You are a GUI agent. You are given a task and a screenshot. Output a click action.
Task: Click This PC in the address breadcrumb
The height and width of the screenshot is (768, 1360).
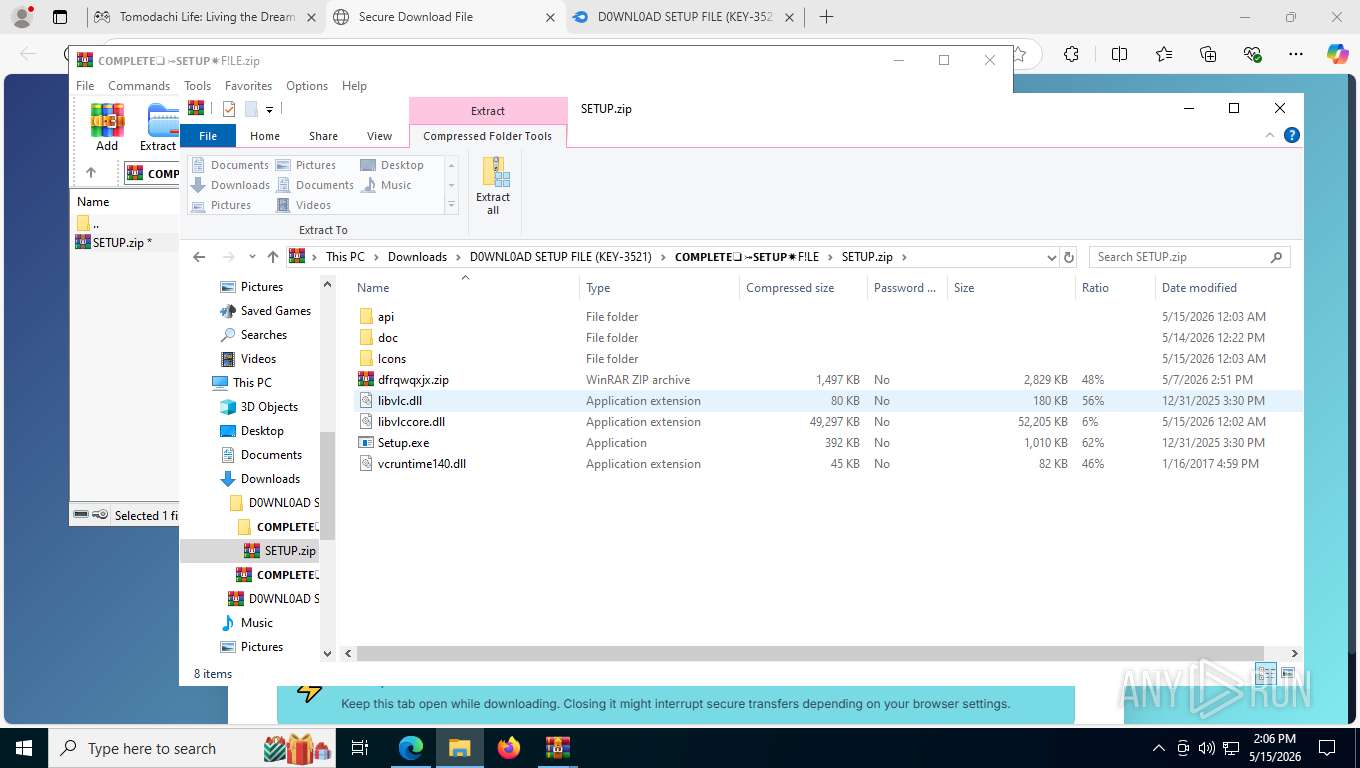(x=345, y=257)
